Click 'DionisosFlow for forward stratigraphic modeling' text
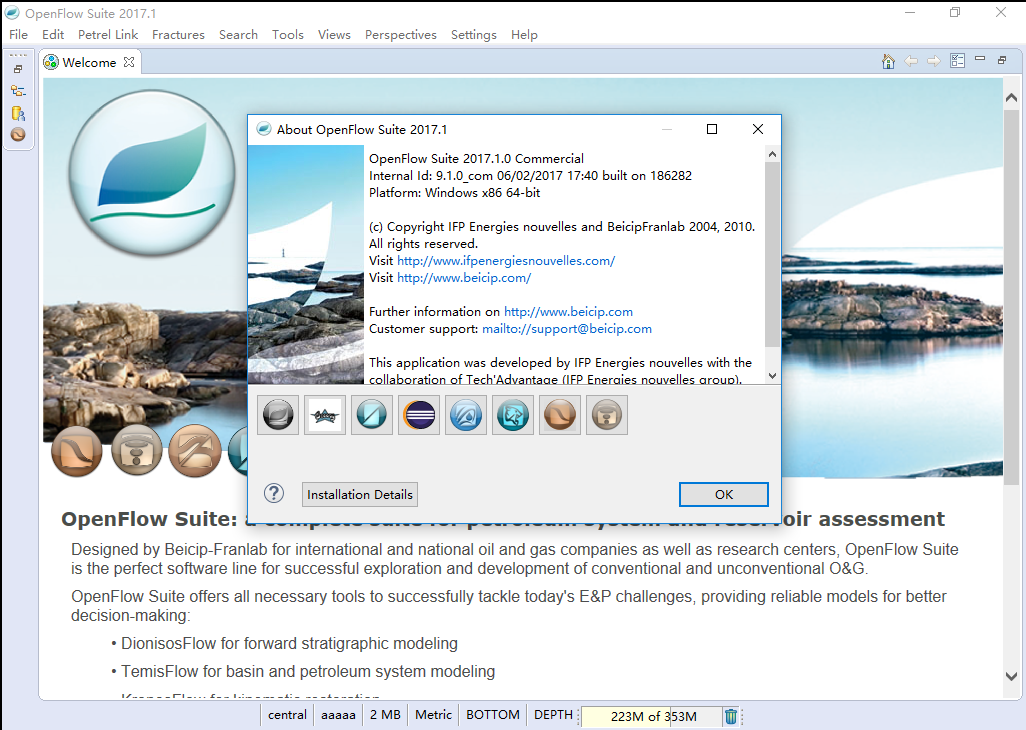This screenshot has height=730, width=1026. pyautogui.click(x=289, y=644)
